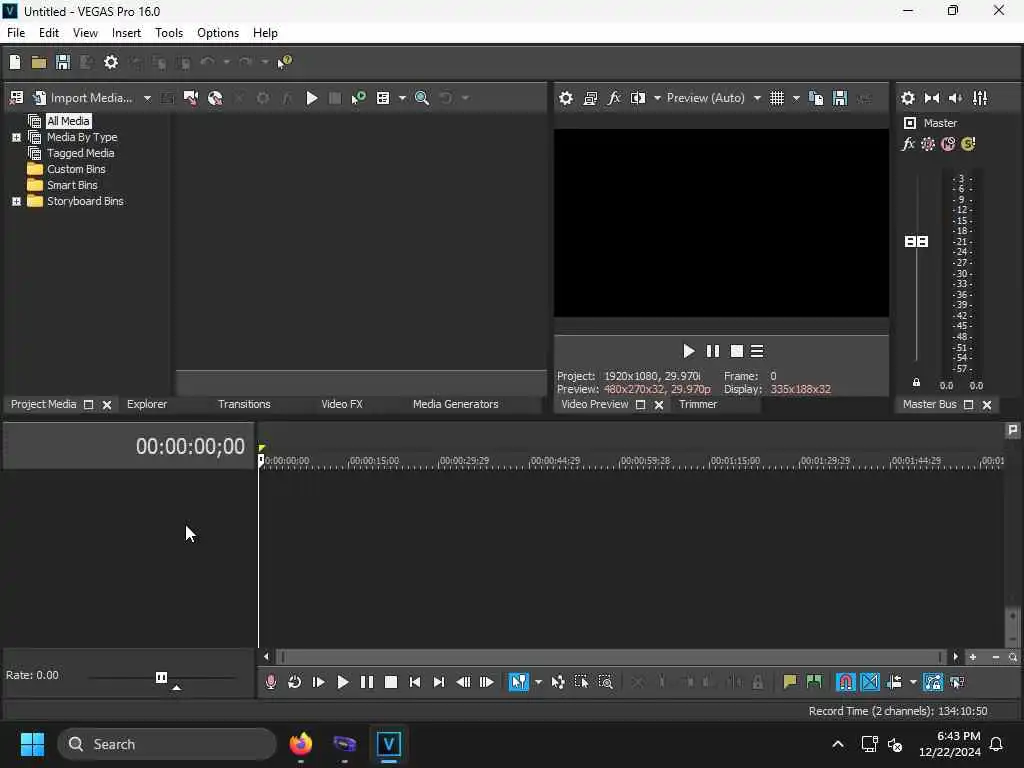Switch to the Video FX tab
1024x768 pixels.
pyautogui.click(x=342, y=404)
